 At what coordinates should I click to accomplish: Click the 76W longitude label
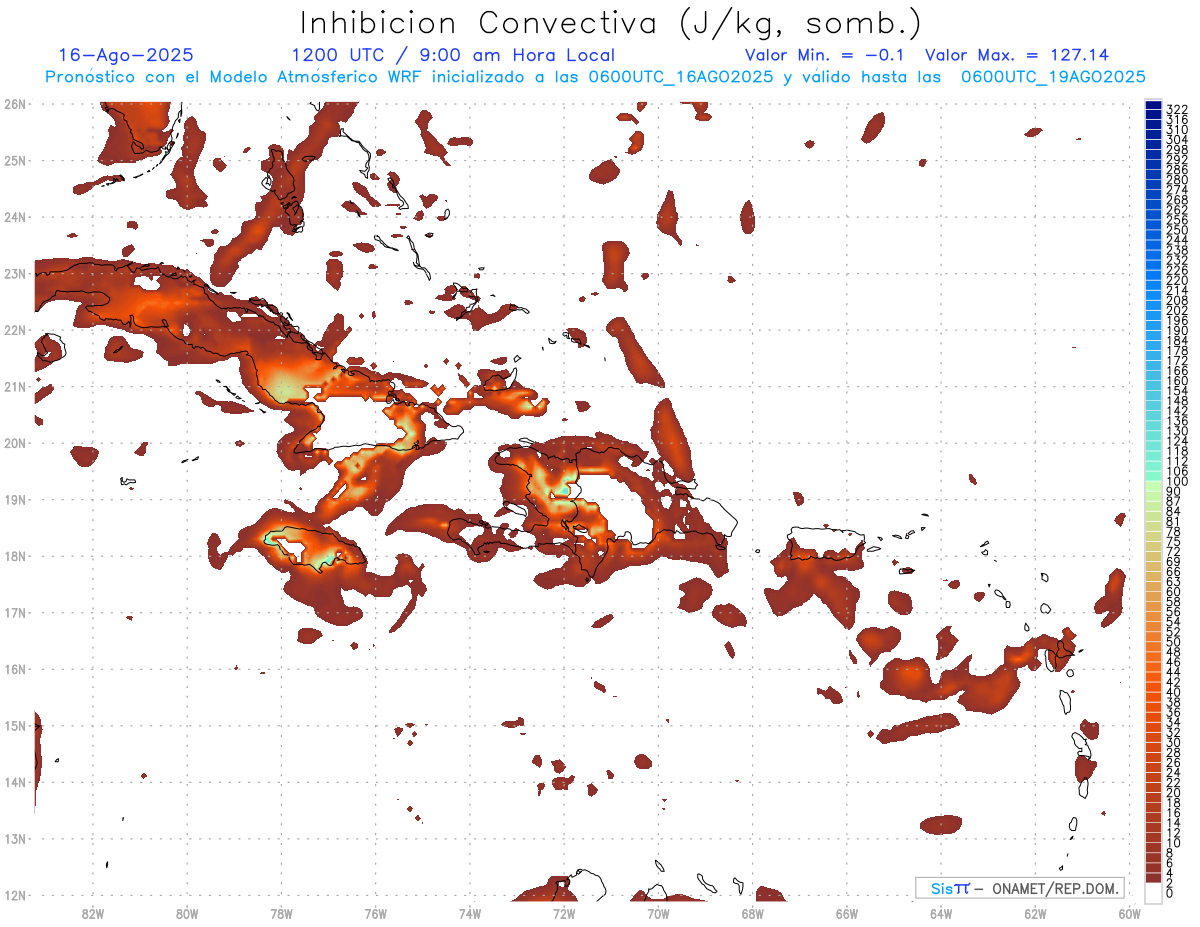pos(375,913)
